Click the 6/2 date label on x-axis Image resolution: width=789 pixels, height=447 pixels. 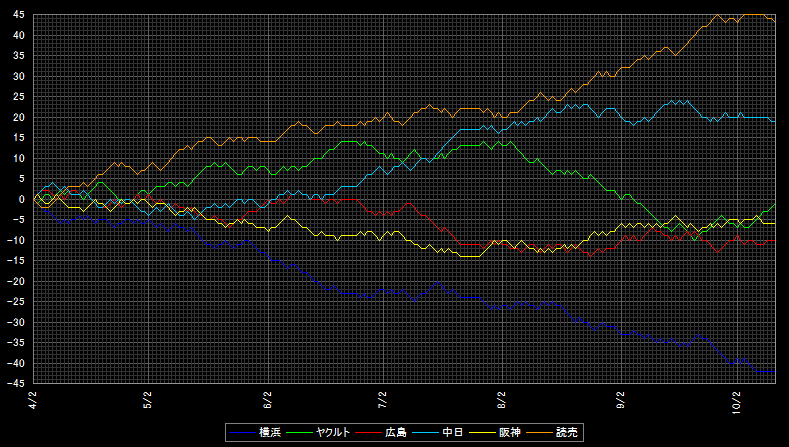tap(268, 401)
